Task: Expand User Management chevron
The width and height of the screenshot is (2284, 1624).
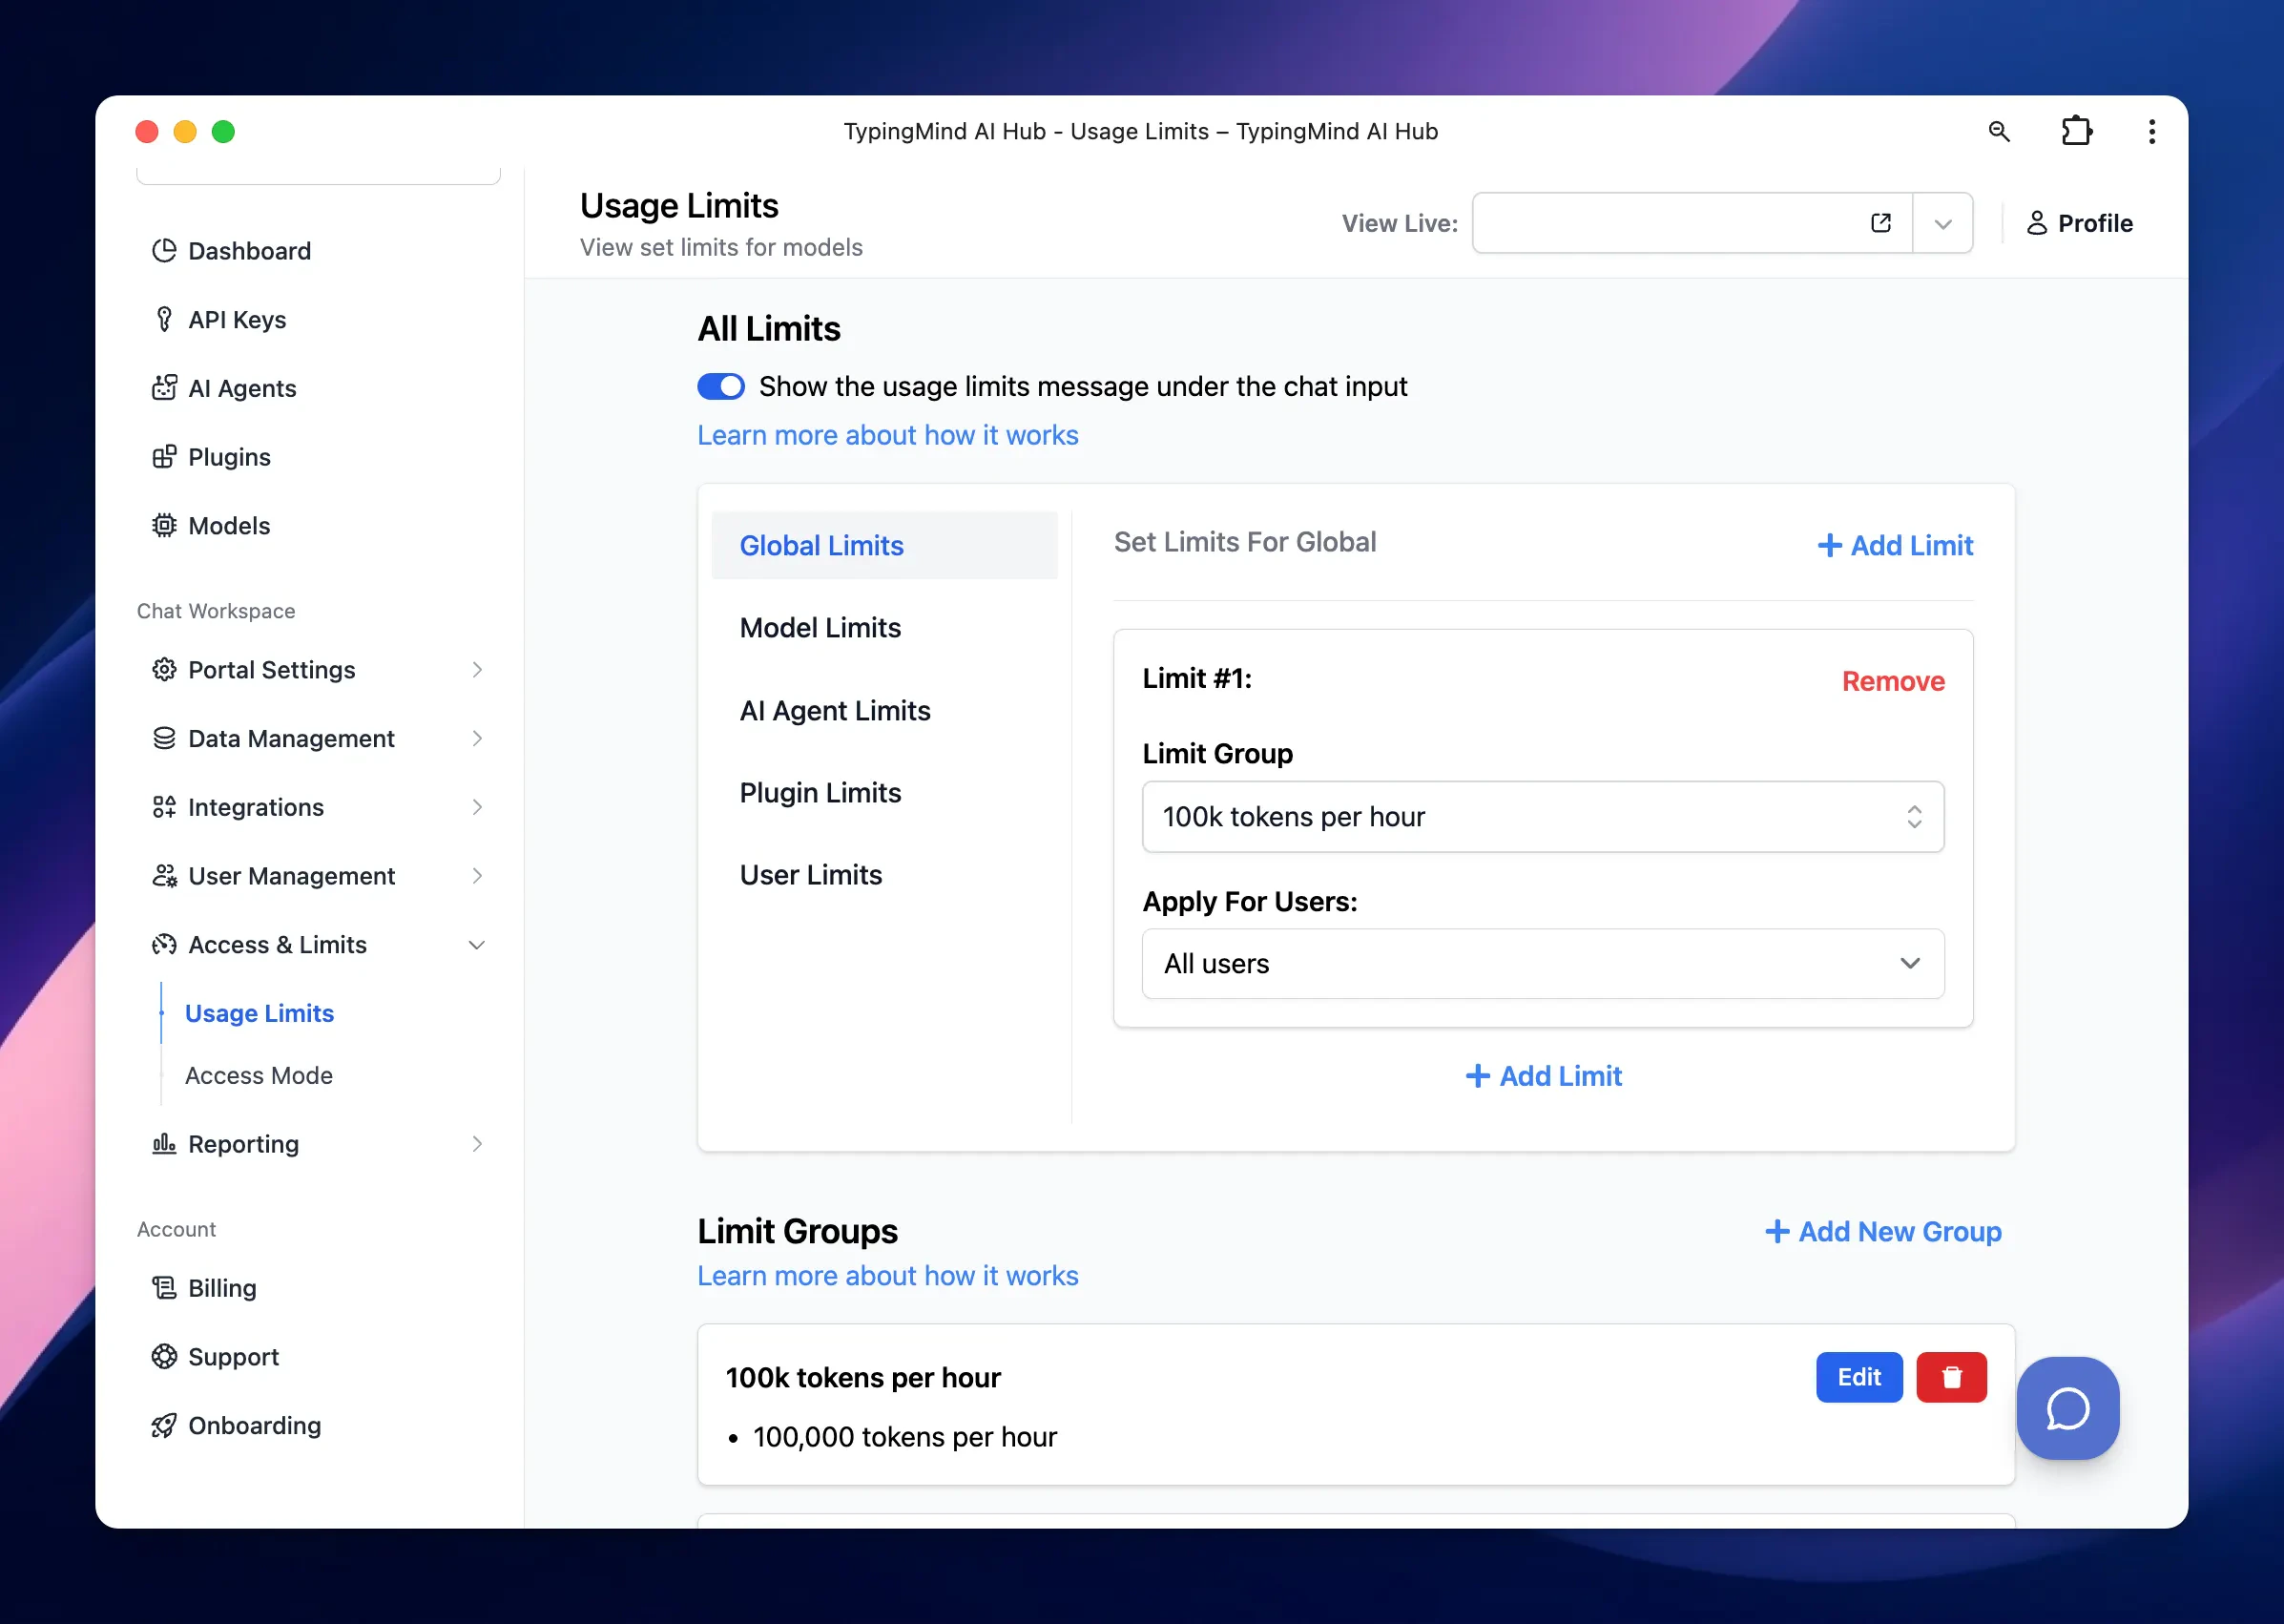Action: pyautogui.click(x=477, y=877)
